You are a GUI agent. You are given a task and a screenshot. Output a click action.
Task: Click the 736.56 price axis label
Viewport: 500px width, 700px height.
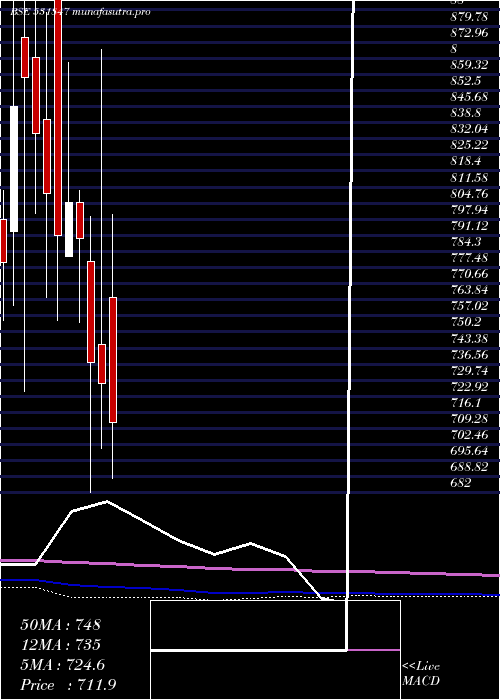[469, 354]
